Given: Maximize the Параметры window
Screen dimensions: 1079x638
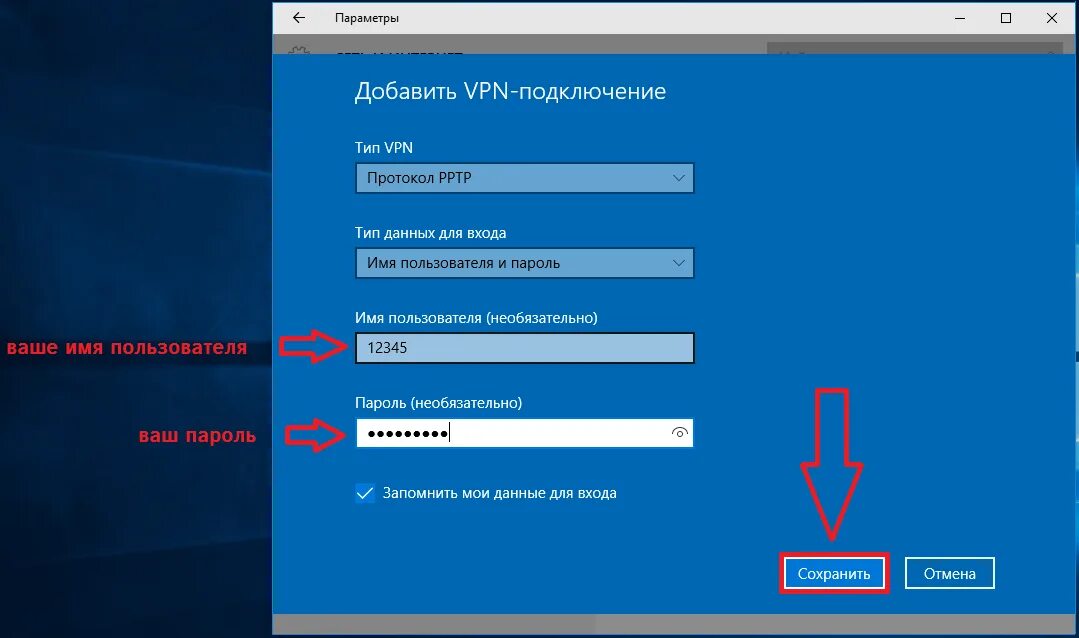Looking at the screenshot, I should [x=1006, y=18].
